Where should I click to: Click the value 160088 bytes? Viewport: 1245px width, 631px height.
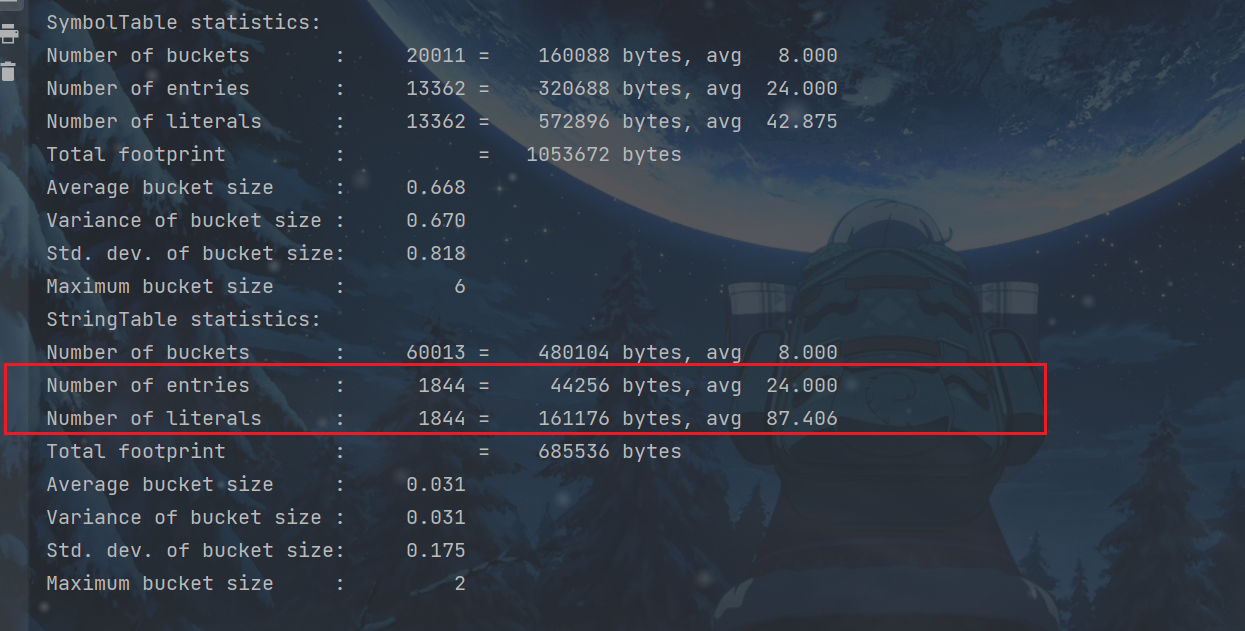coord(573,55)
